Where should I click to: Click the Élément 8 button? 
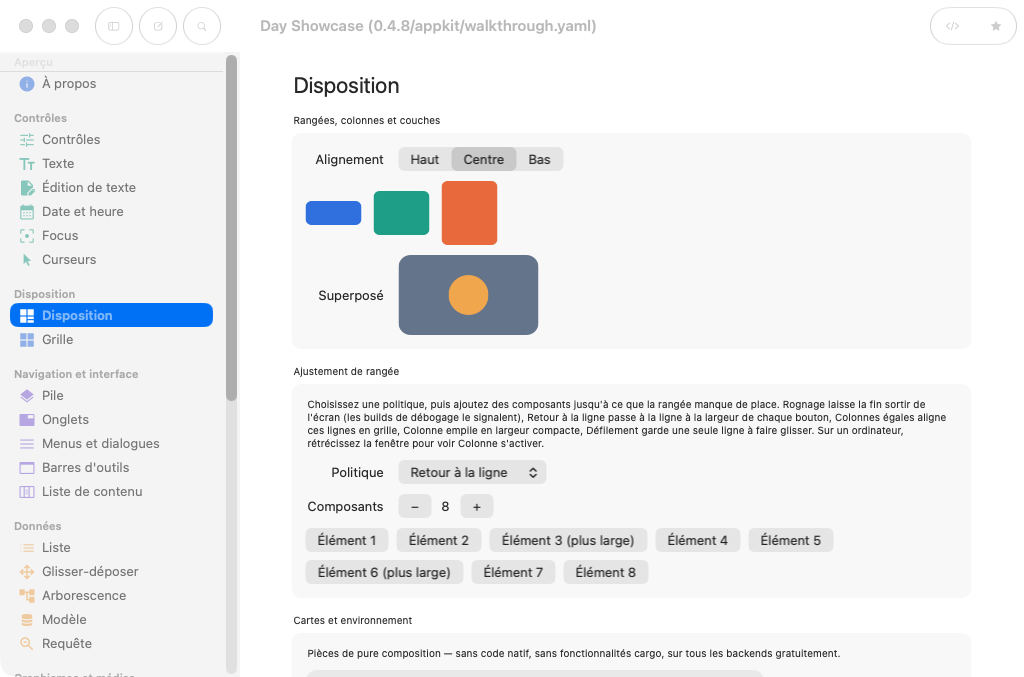(x=605, y=573)
